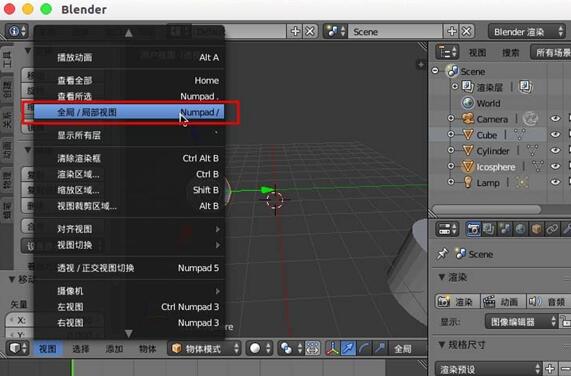Image resolution: width=571 pixels, height=376 pixels.
Task: Open the Blender 渲染 engine dropdown
Action: pyautogui.click(x=527, y=32)
